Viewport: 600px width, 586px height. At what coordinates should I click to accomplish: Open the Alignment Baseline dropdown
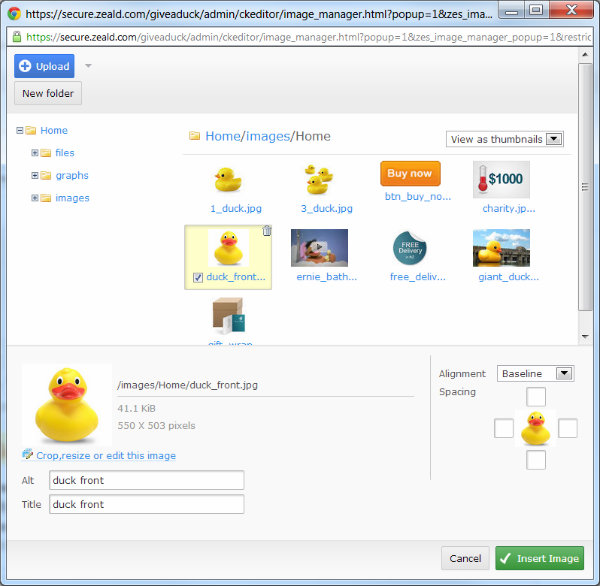[x=535, y=374]
